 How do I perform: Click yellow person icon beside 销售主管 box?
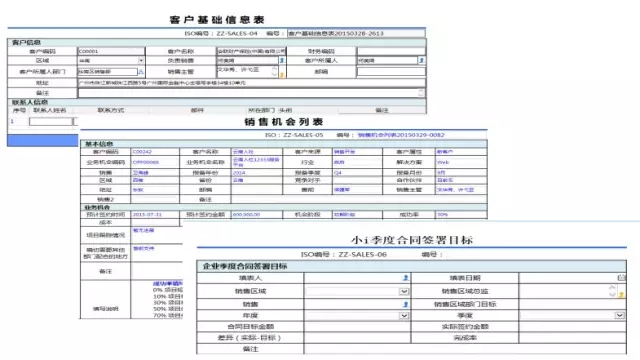(282, 74)
